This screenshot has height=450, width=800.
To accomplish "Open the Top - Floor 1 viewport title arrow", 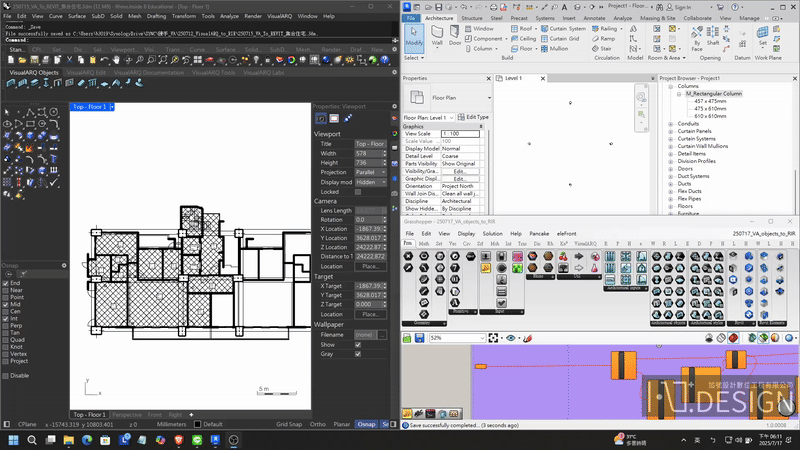I will coord(112,107).
